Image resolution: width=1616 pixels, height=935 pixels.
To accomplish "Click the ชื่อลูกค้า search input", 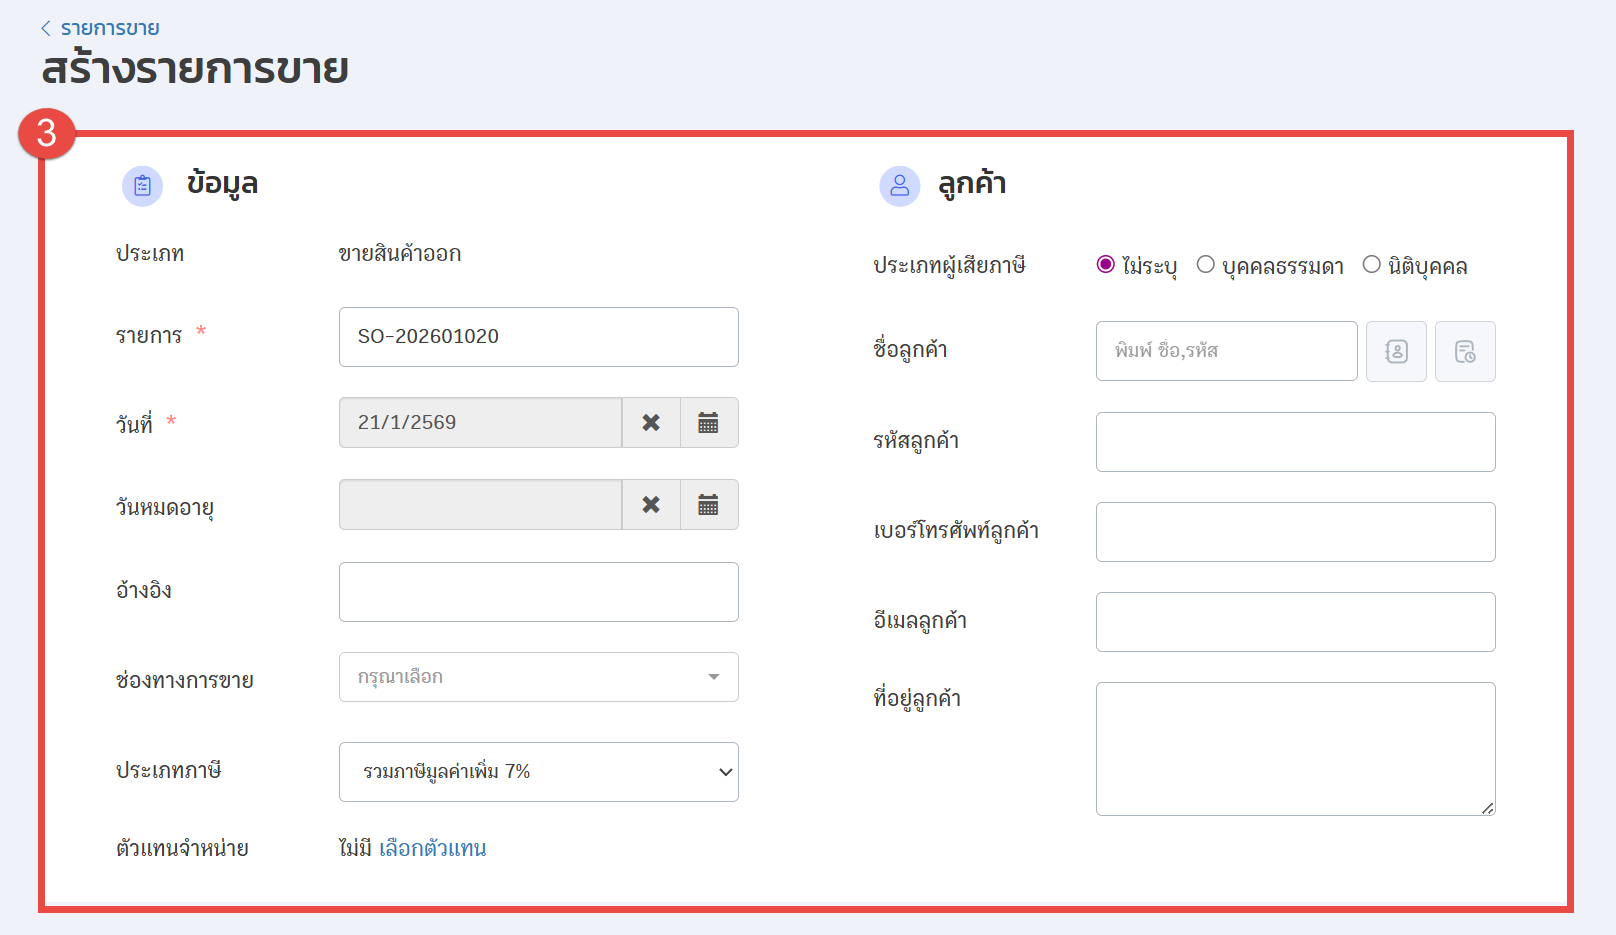I will pos(1226,351).
